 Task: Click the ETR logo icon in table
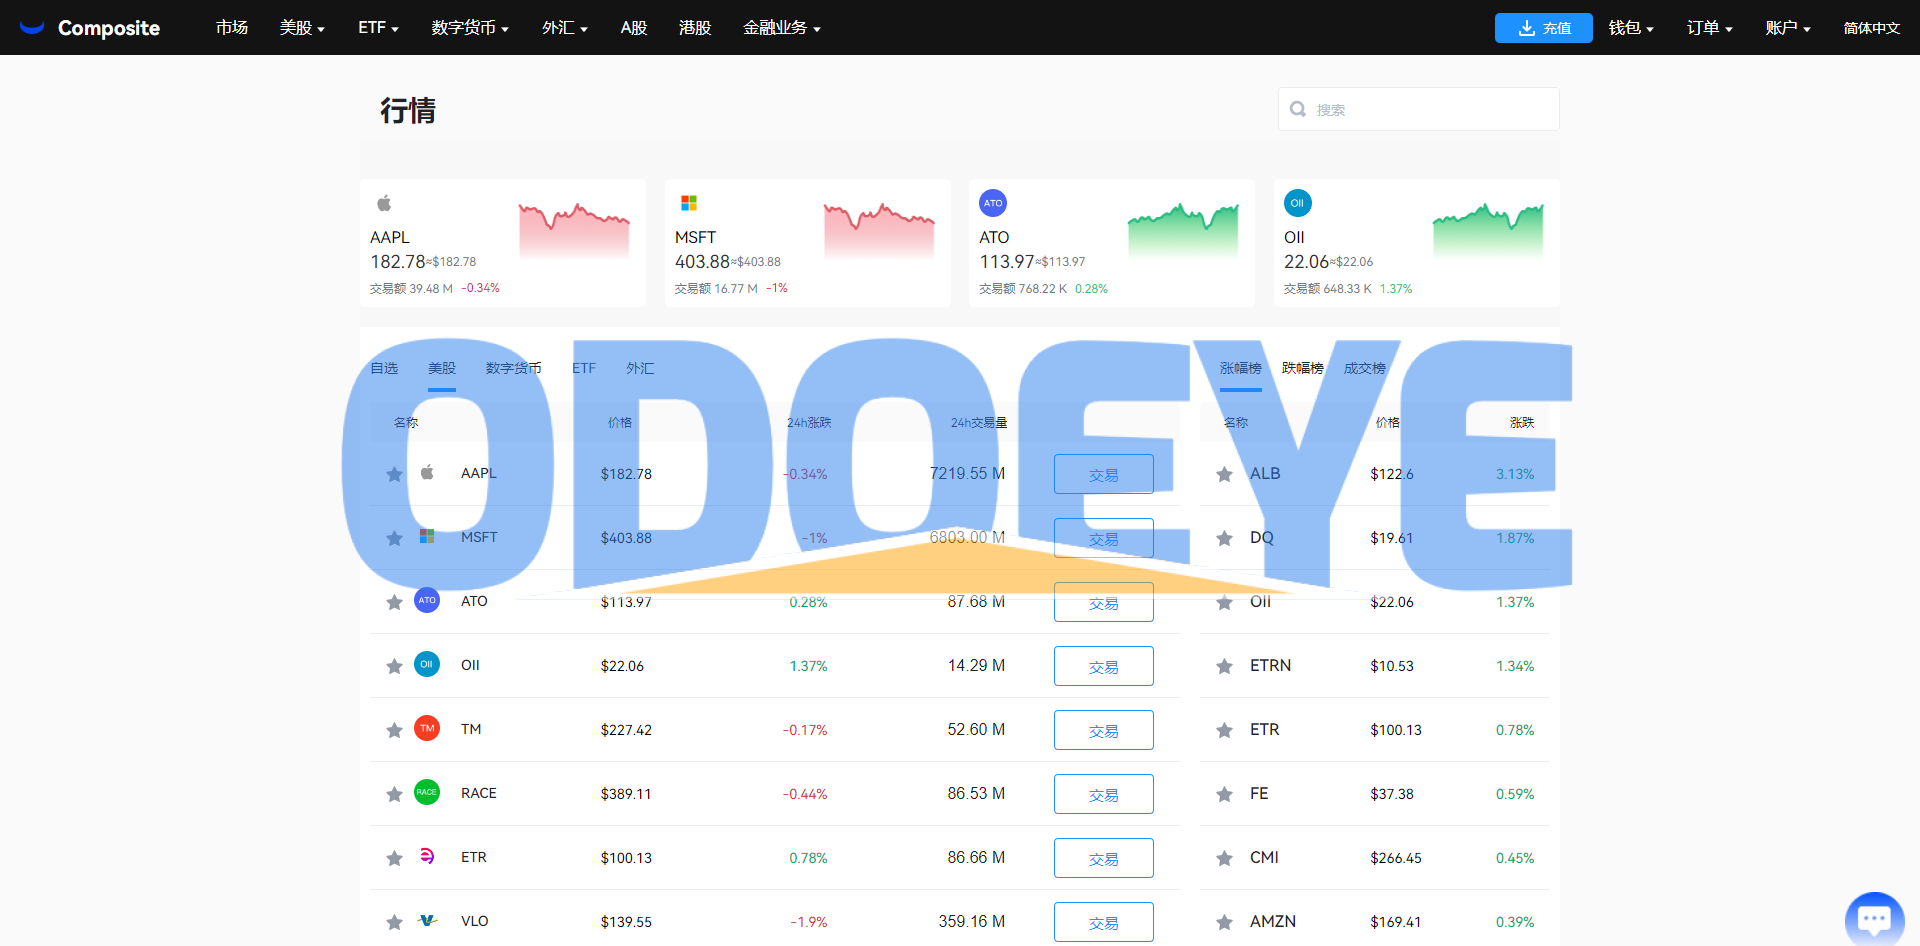[x=427, y=856]
